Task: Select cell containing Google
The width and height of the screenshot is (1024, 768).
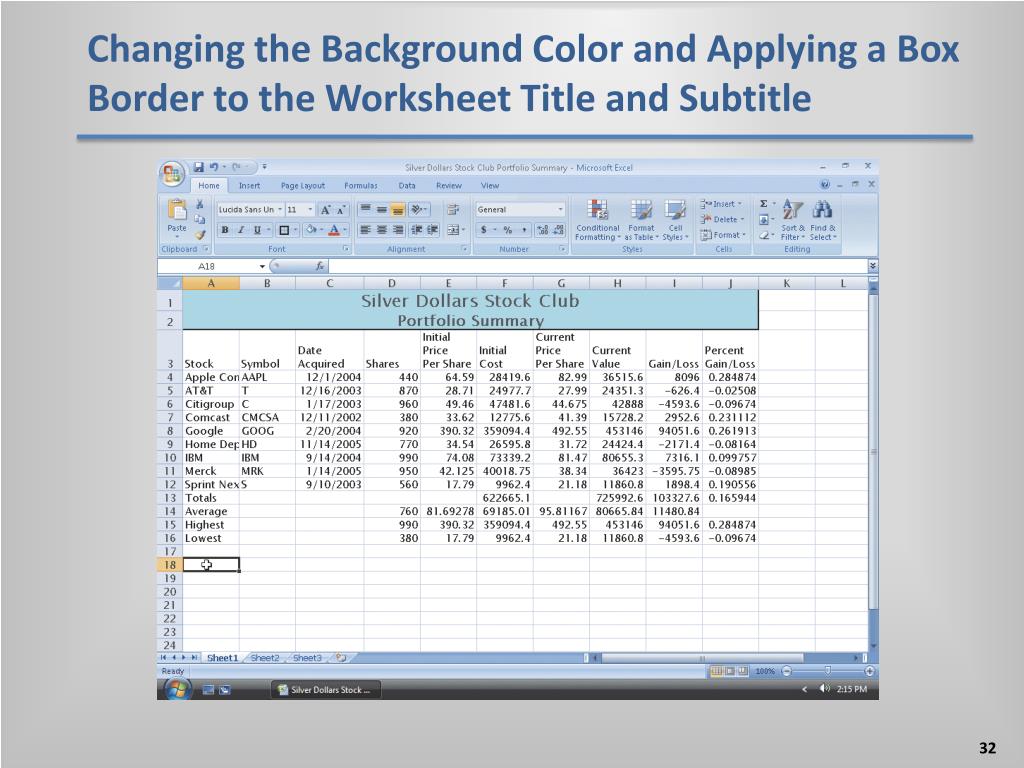Action: 211,431
